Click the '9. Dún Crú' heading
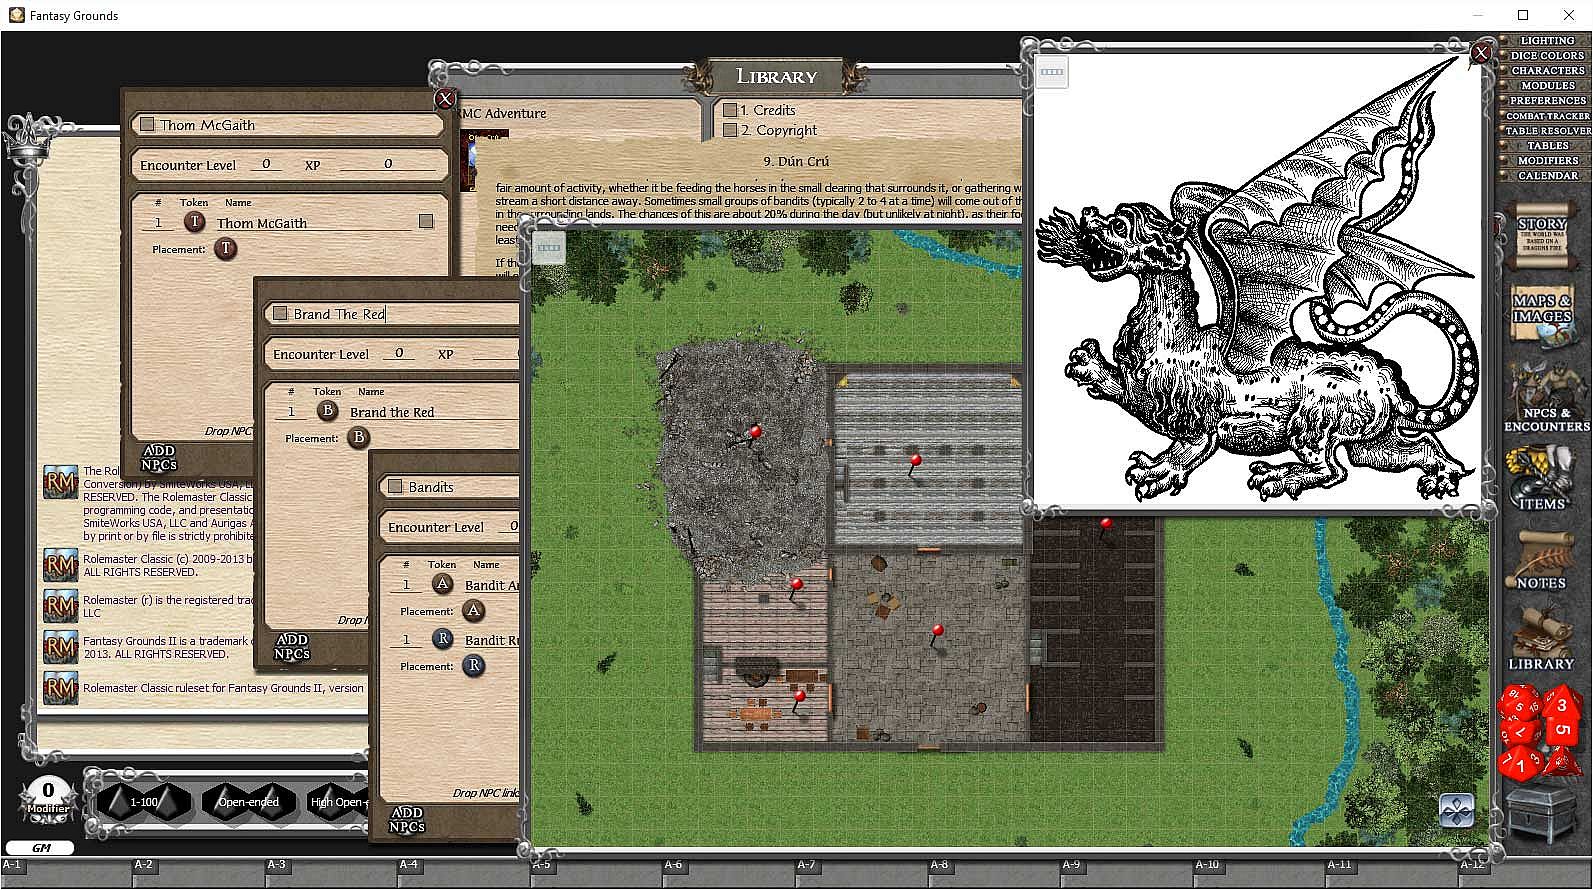Viewport: 1593px width, 890px height. click(796, 161)
